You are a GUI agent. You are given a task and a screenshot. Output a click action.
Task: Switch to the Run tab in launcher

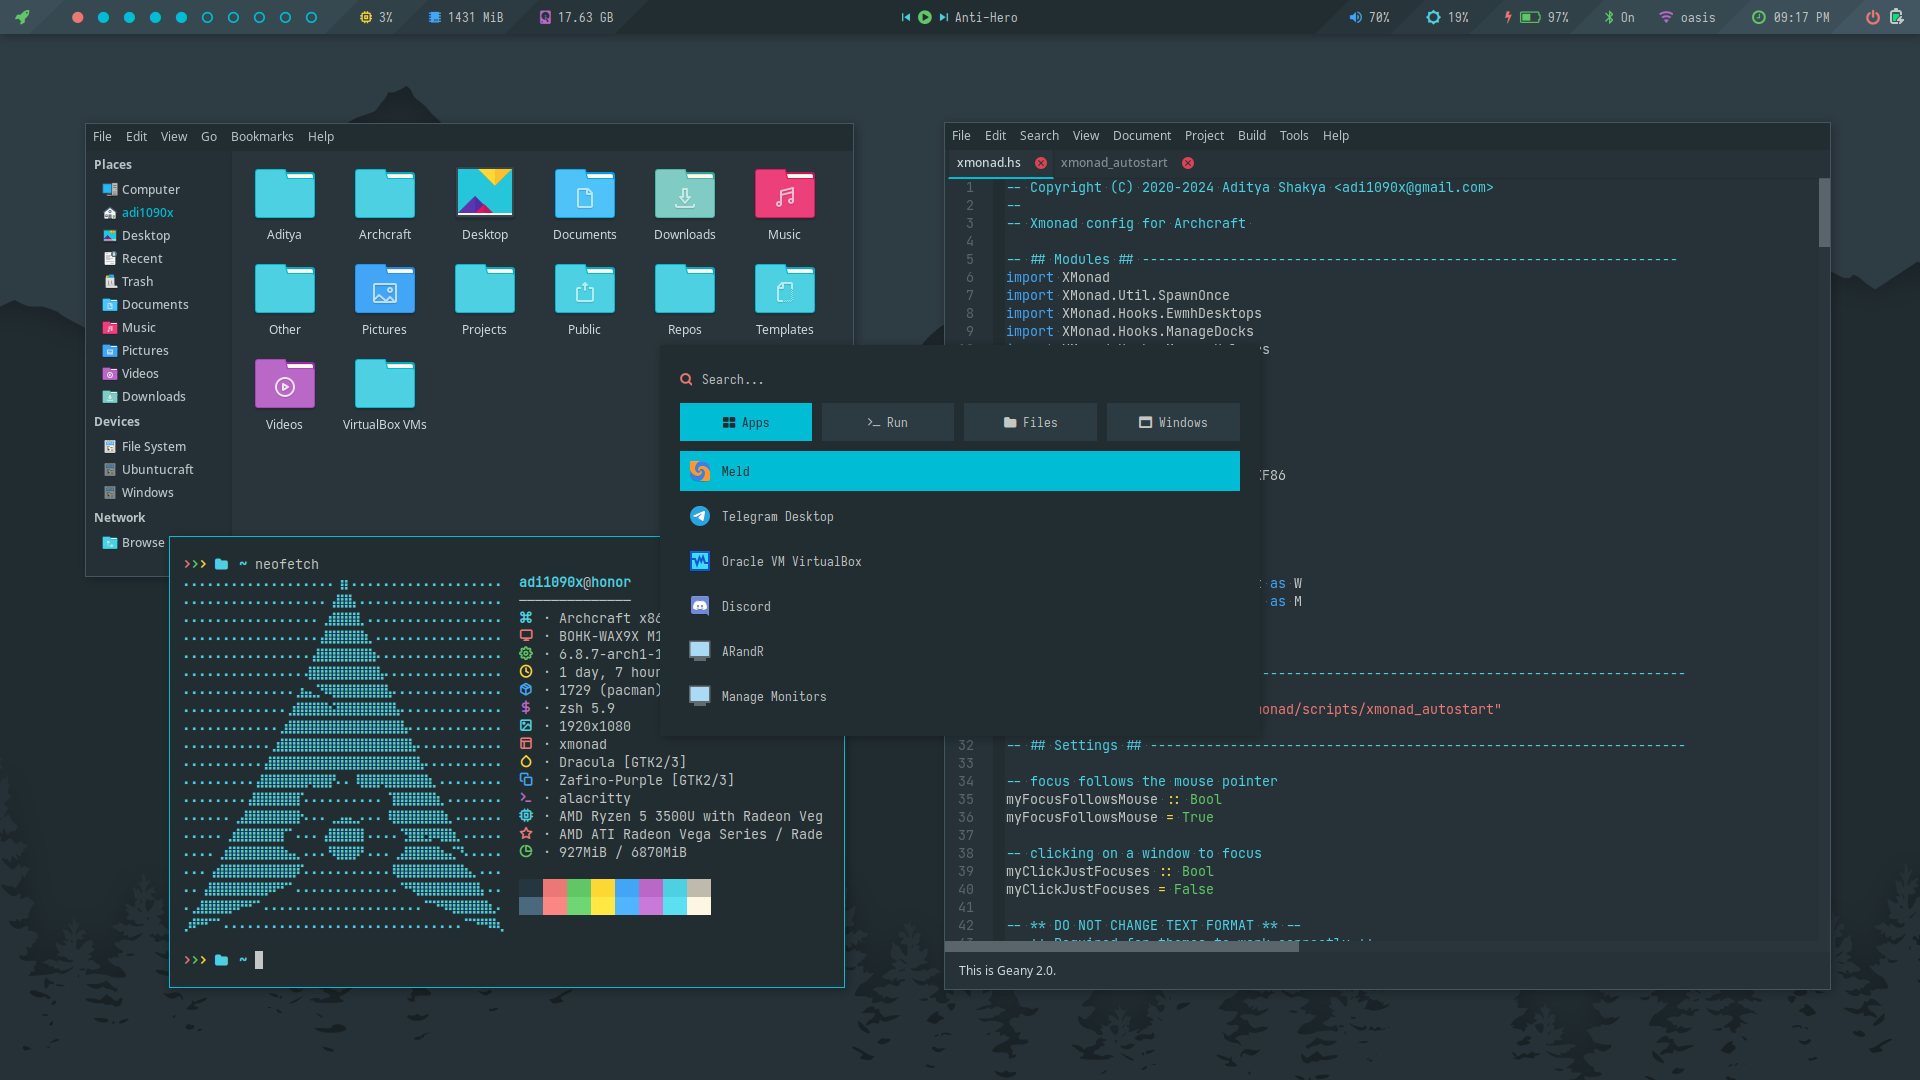(x=887, y=423)
